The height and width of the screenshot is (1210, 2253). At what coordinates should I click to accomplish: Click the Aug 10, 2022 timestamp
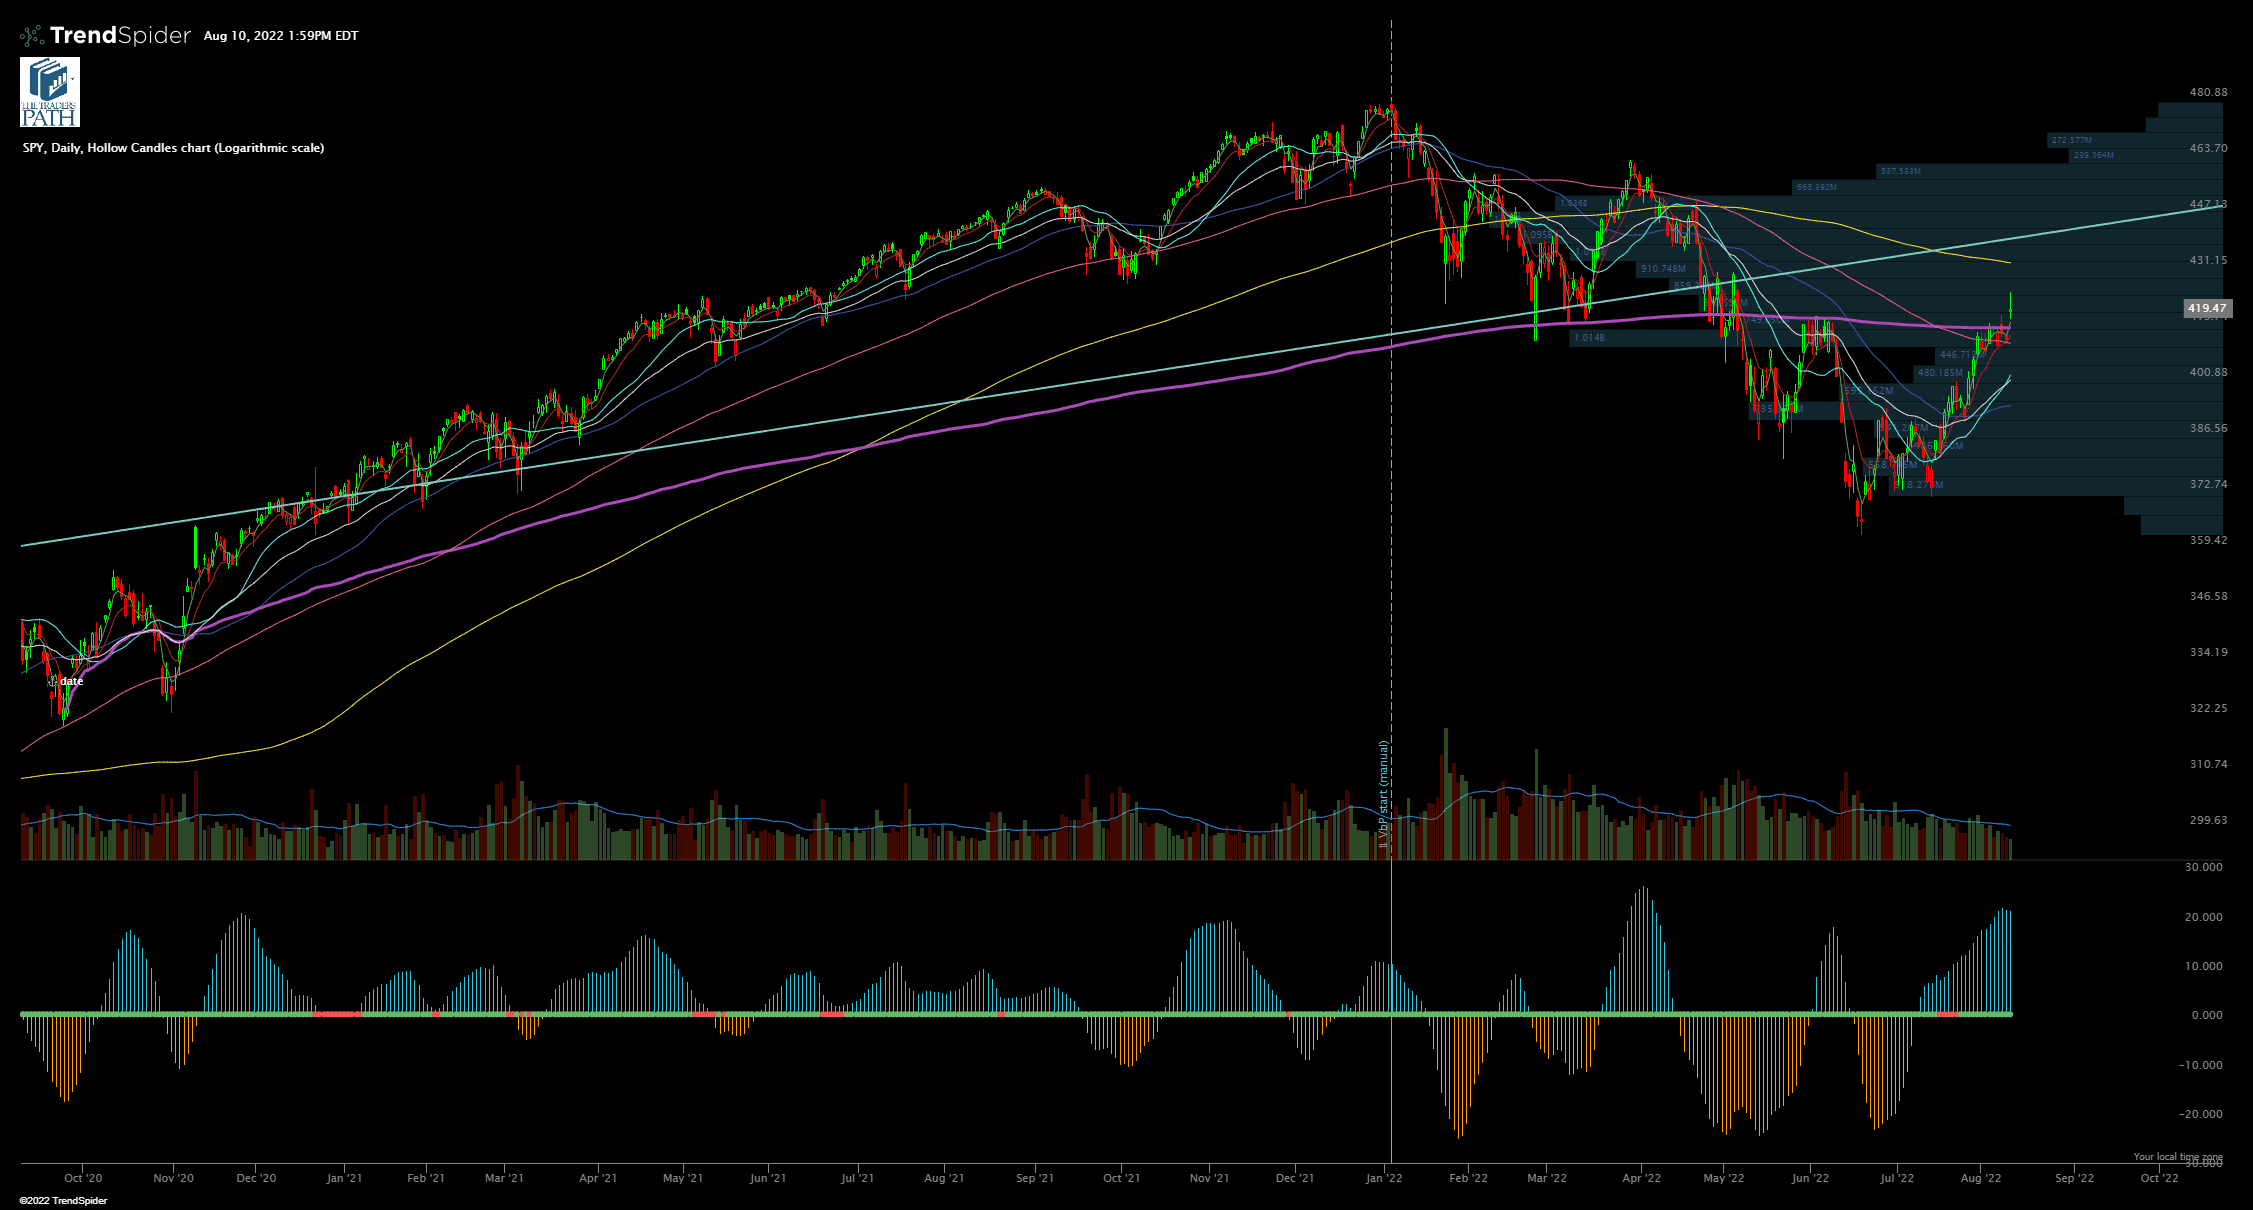click(x=281, y=36)
